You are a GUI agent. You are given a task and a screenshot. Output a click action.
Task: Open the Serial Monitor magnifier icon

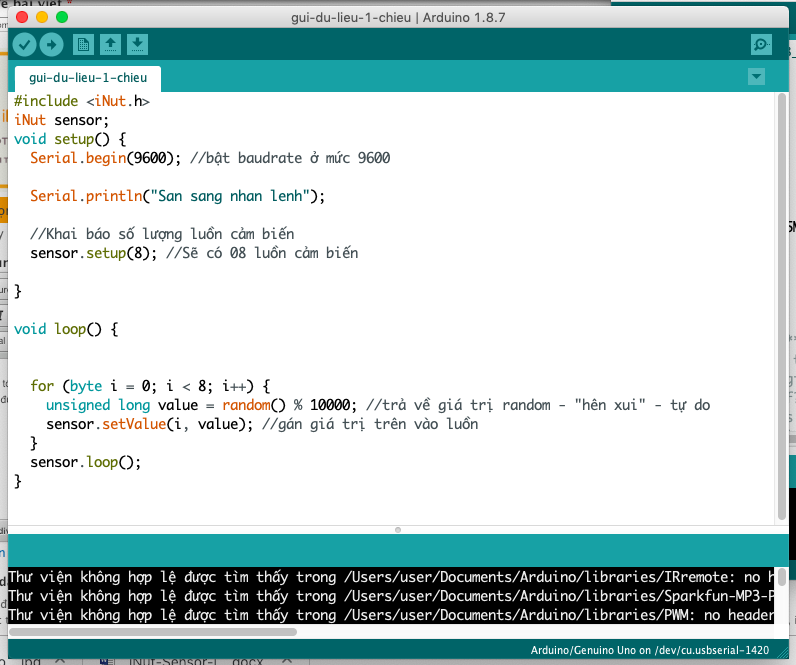(761, 44)
